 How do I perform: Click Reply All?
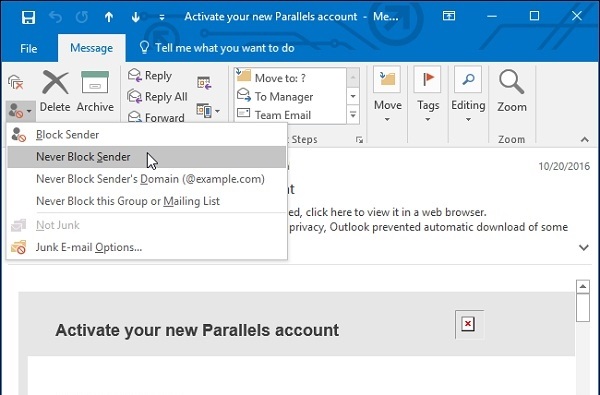[x=157, y=96]
